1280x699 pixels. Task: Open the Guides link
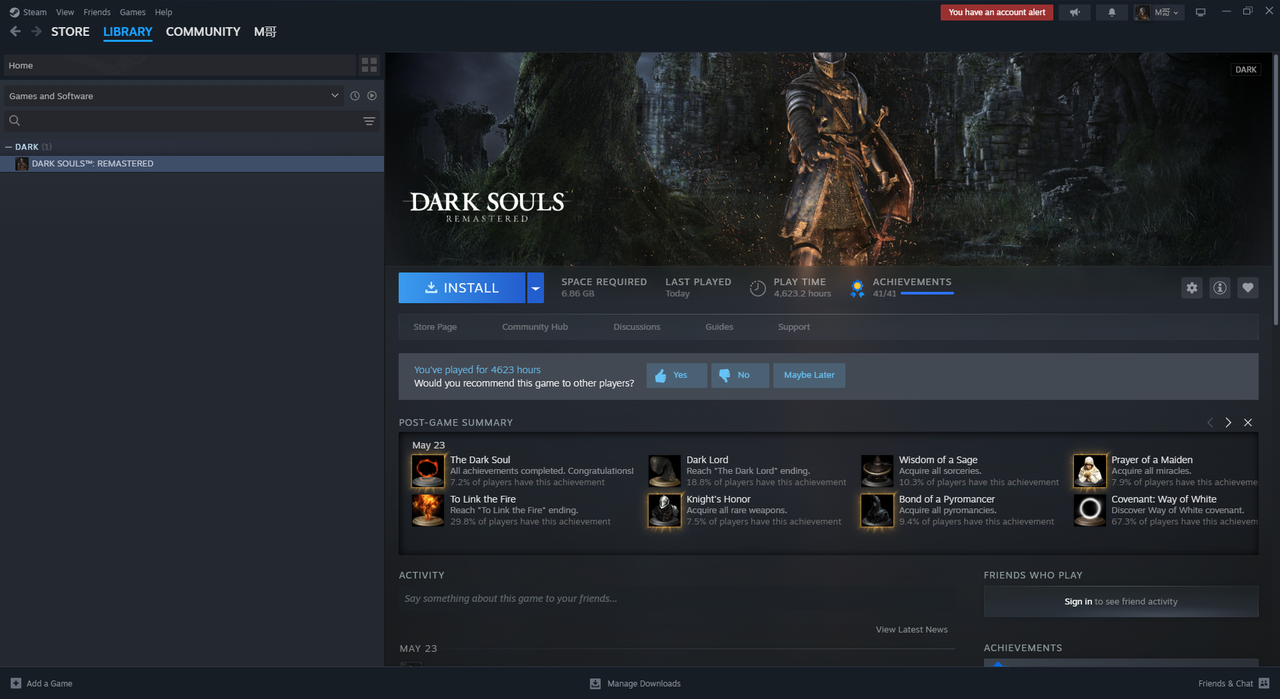coord(719,327)
